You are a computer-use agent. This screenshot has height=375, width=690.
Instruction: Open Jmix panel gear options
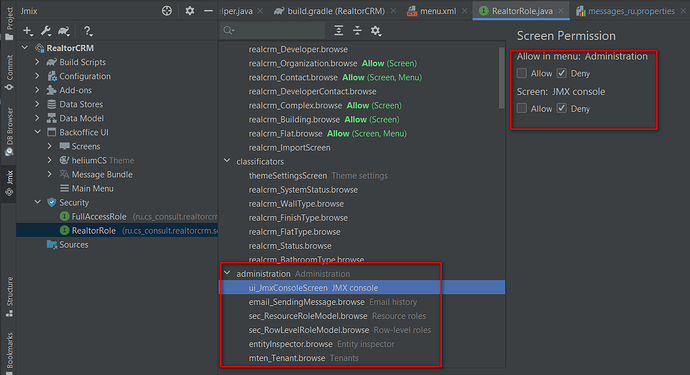point(190,11)
